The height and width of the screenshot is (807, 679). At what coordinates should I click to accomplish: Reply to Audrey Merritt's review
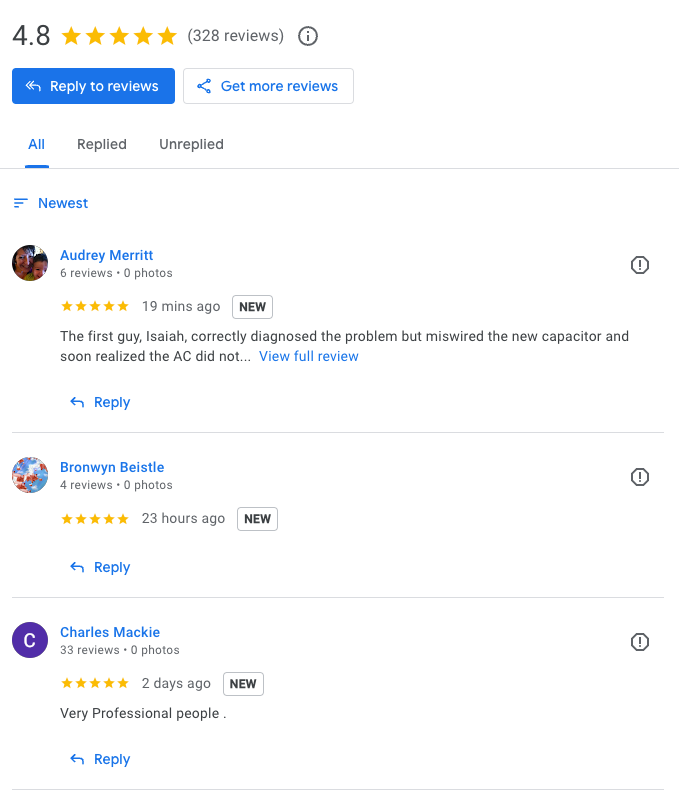point(101,402)
